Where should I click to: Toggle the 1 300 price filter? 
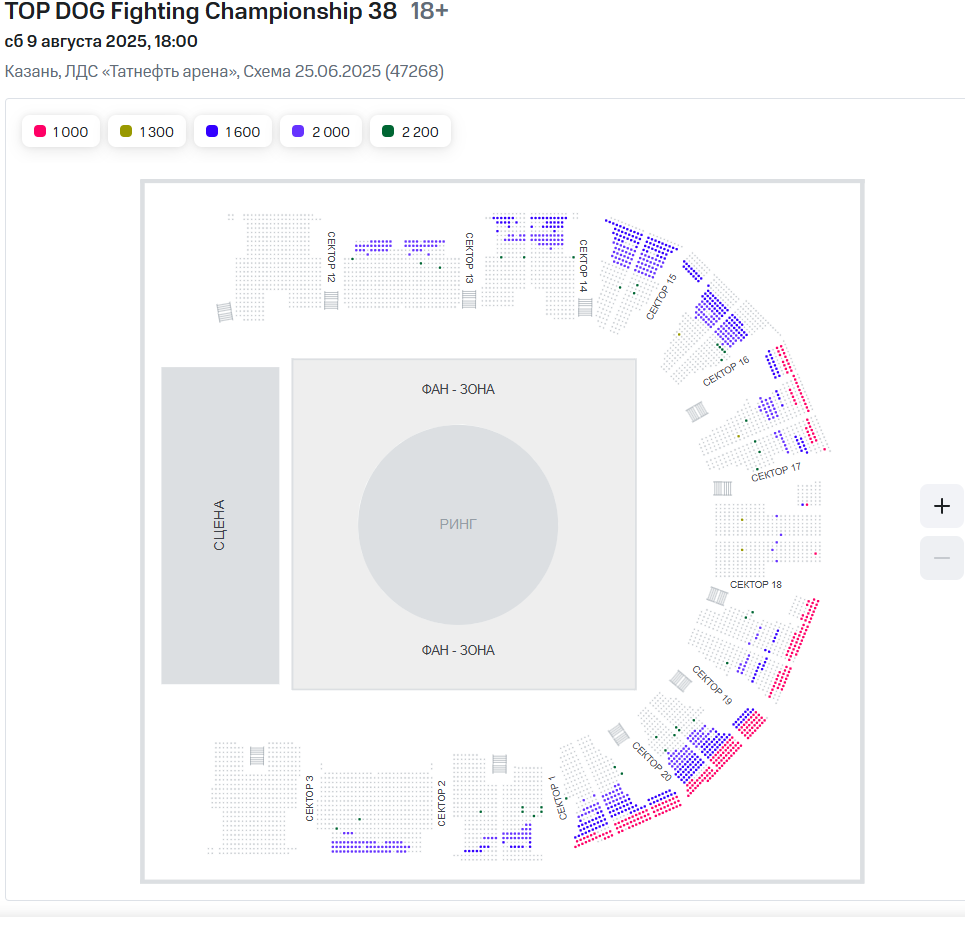(x=147, y=132)
